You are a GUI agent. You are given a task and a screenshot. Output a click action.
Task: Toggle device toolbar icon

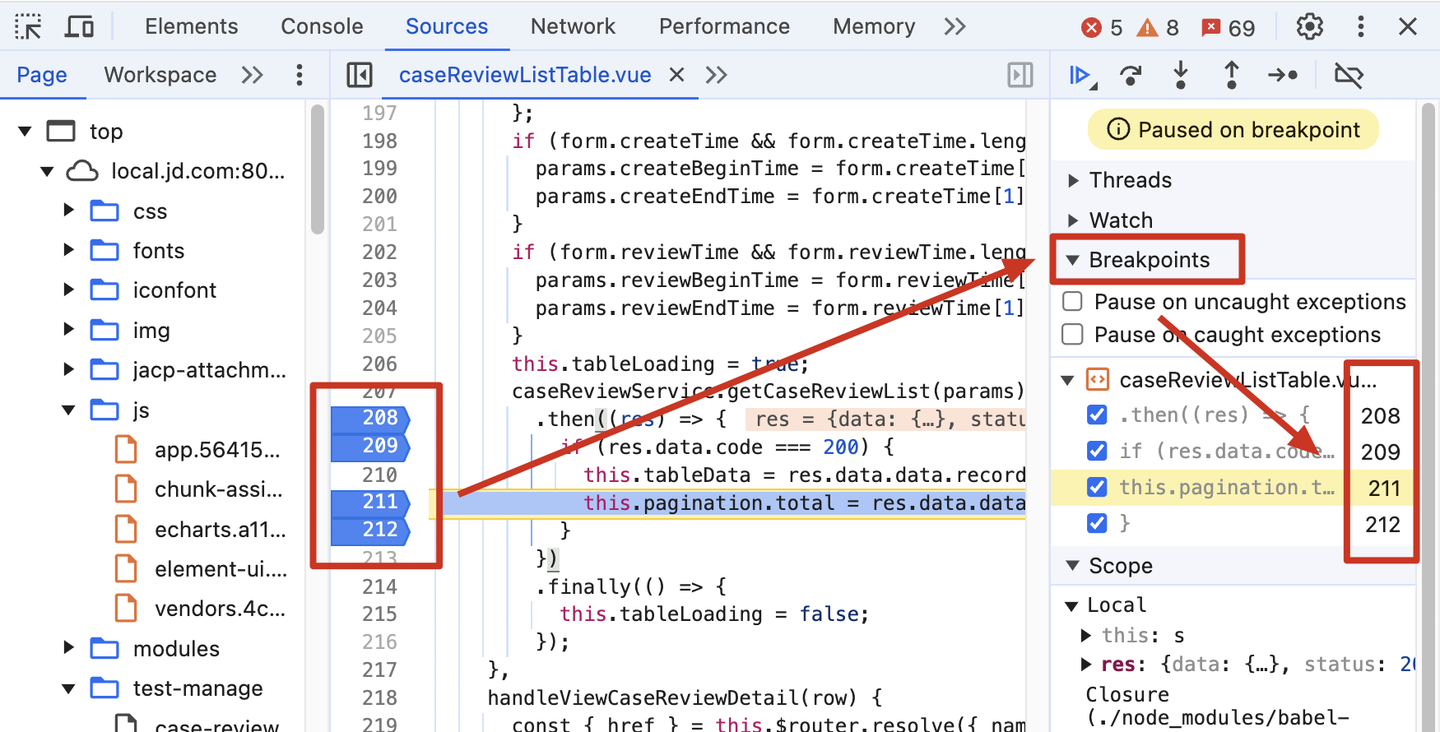(x=79, y=27)
